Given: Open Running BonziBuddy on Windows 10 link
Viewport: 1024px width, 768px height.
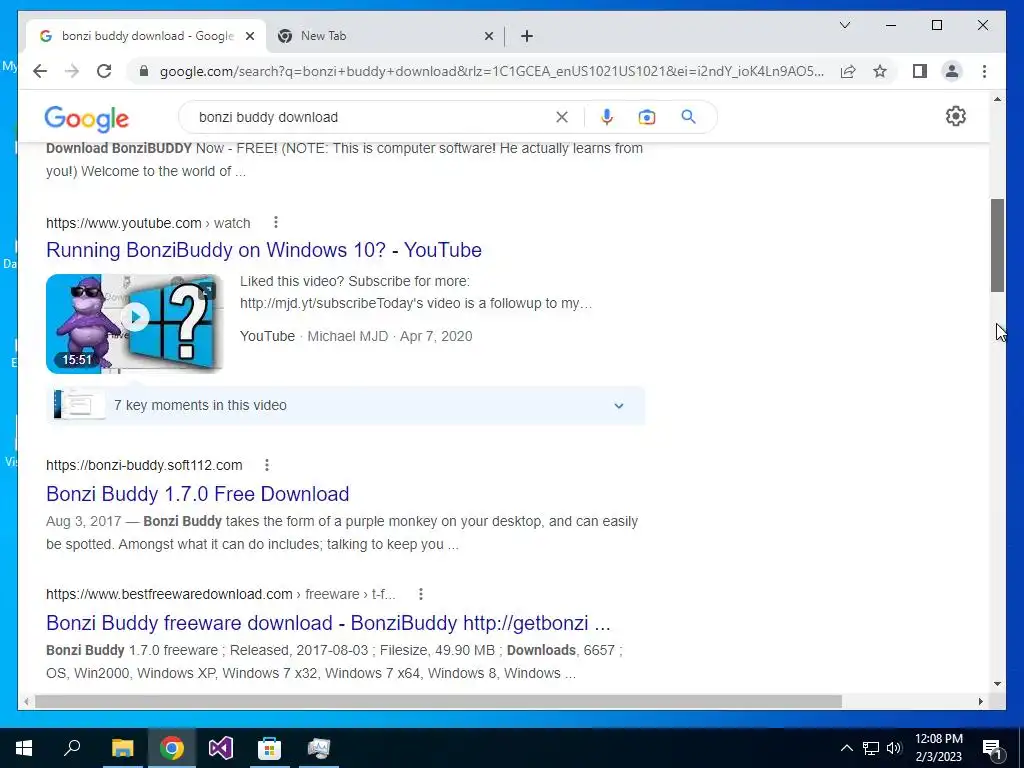Looking at the screenshot, I should [x=264, y=250].
